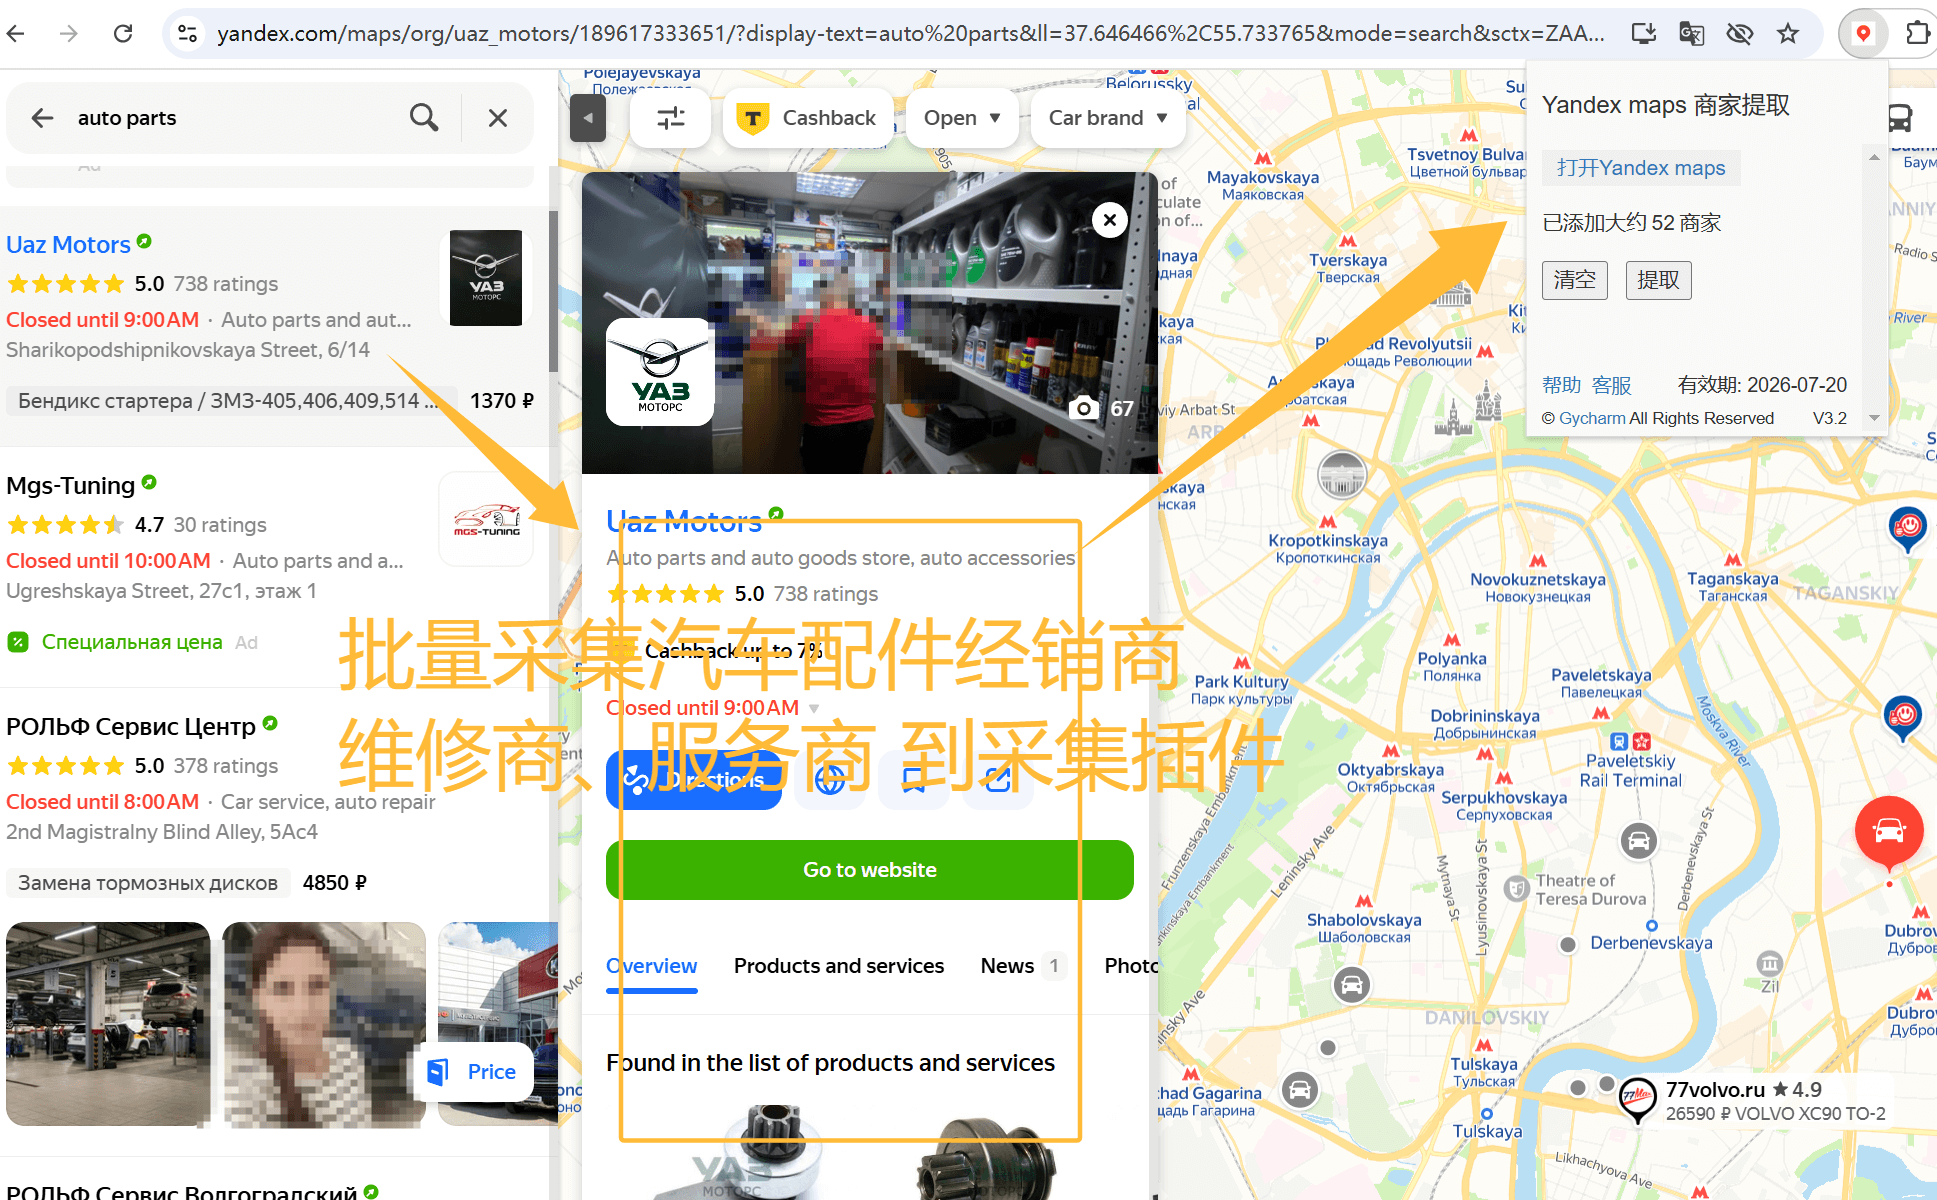Toggle the Cashback filter chip
The height and width of the screenshot is (1200, 1937).
point(808,118)
